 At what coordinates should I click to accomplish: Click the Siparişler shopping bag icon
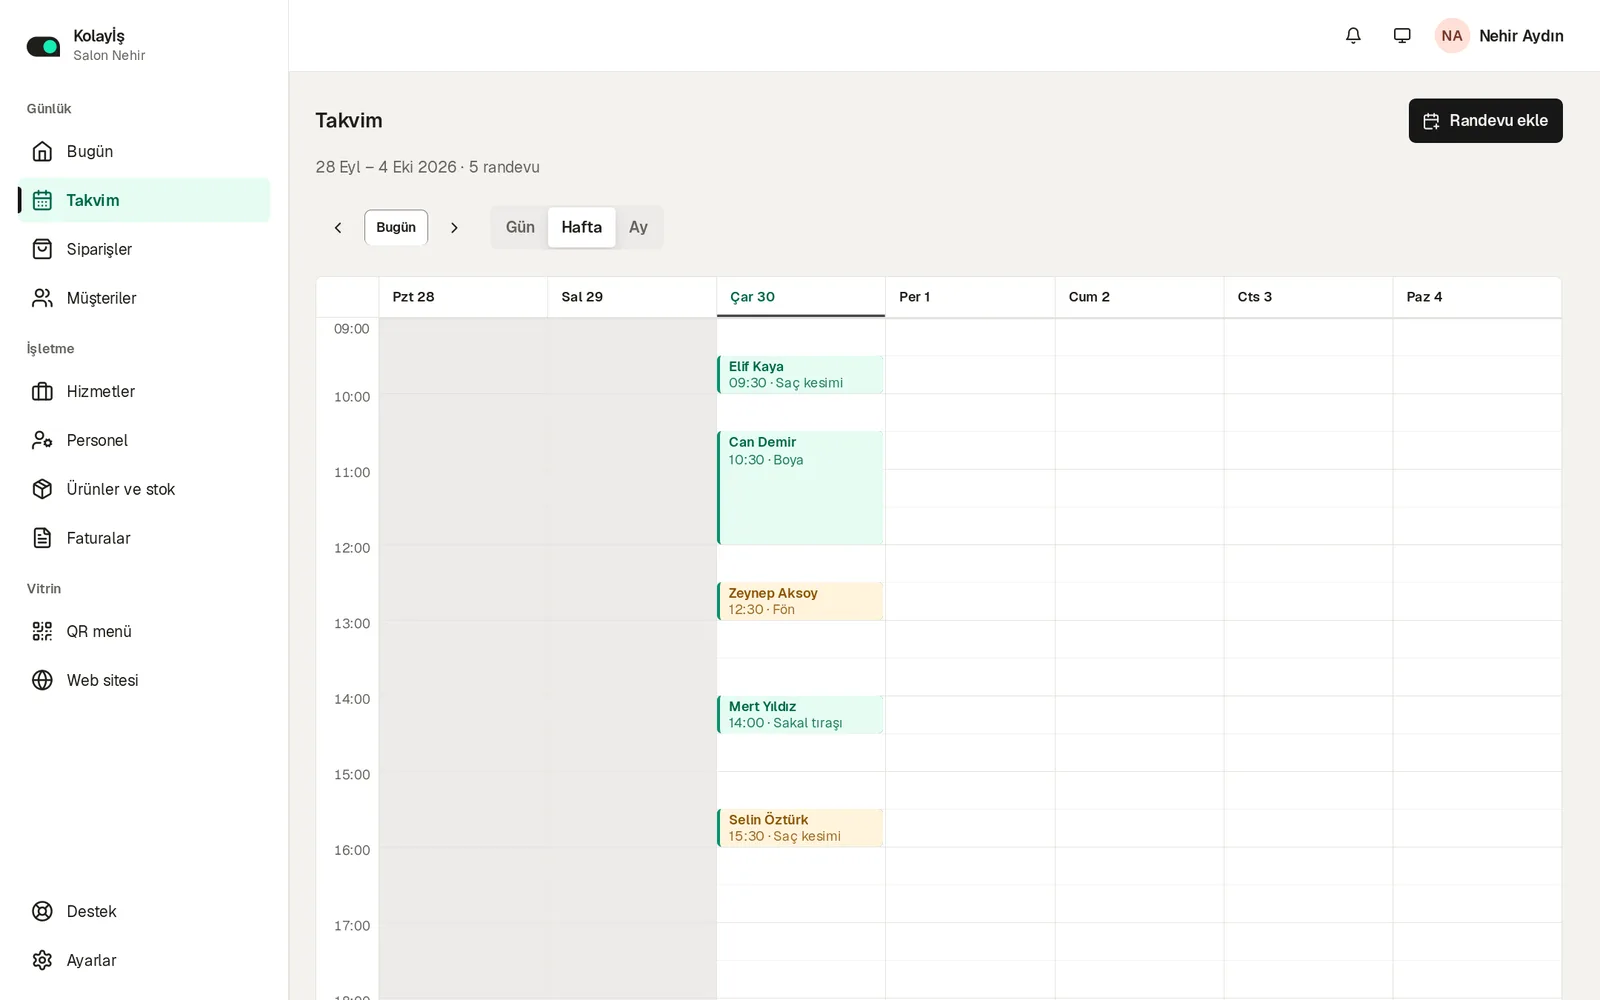click(x=42, y=249)
